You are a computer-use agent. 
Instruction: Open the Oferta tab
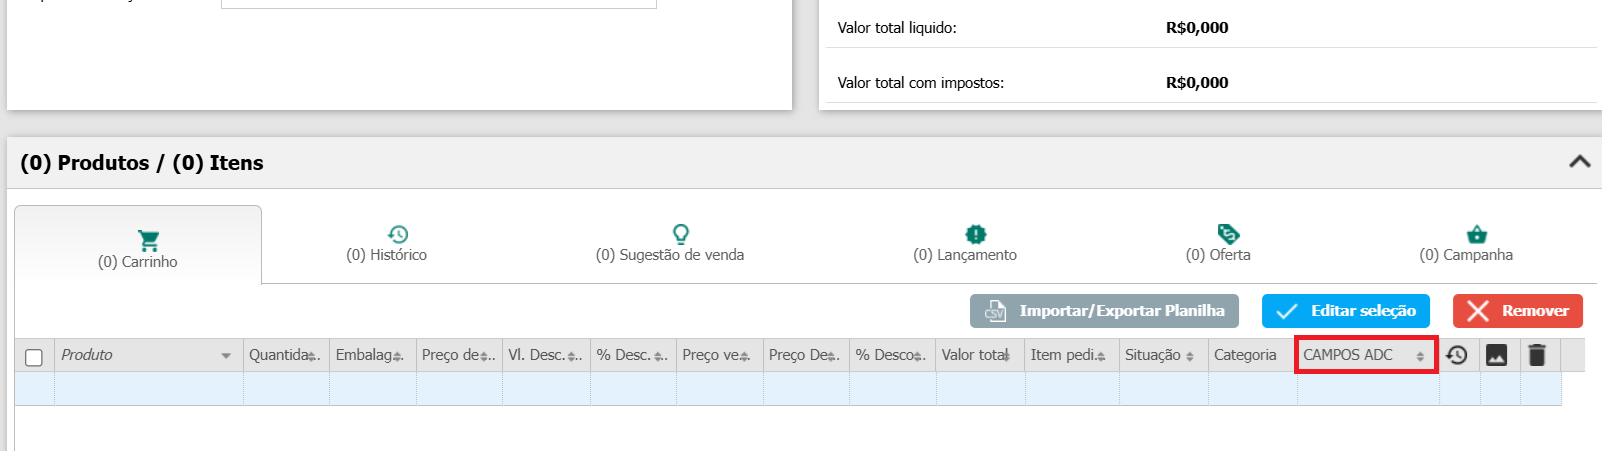tap(1218, 245)
